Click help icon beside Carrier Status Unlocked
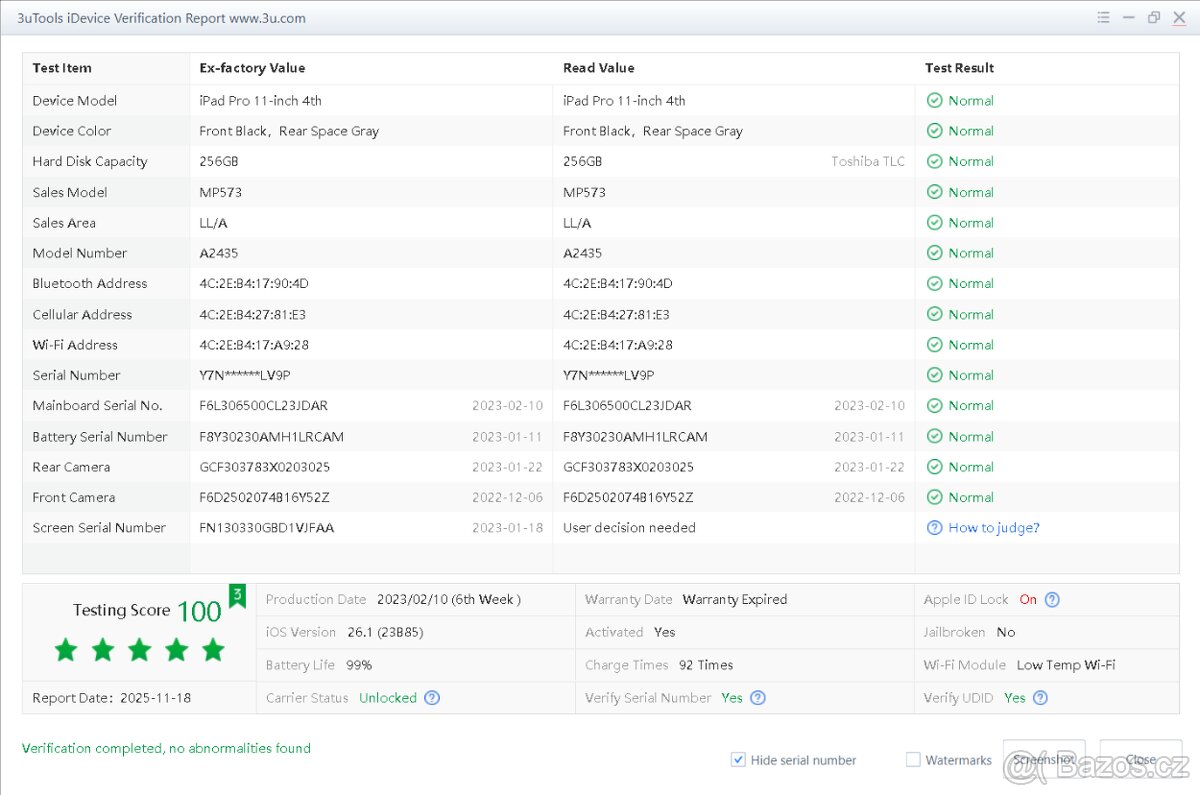 point(432,698)
